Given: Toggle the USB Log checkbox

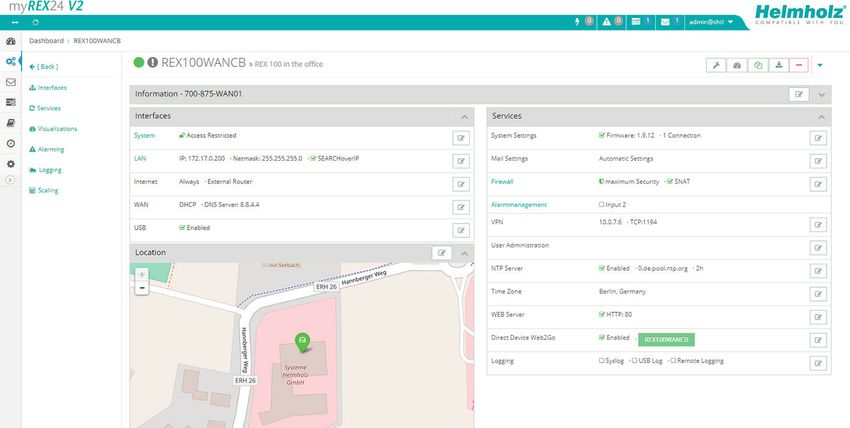Looking at the screenshot, I should [x=634, y=360].
